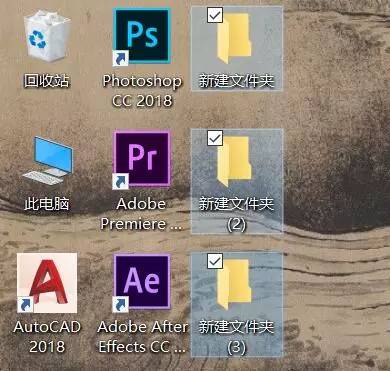390x371 pixels.
Task: Select the Recycle Bin (回收站) icon
Action: point(47,36)
